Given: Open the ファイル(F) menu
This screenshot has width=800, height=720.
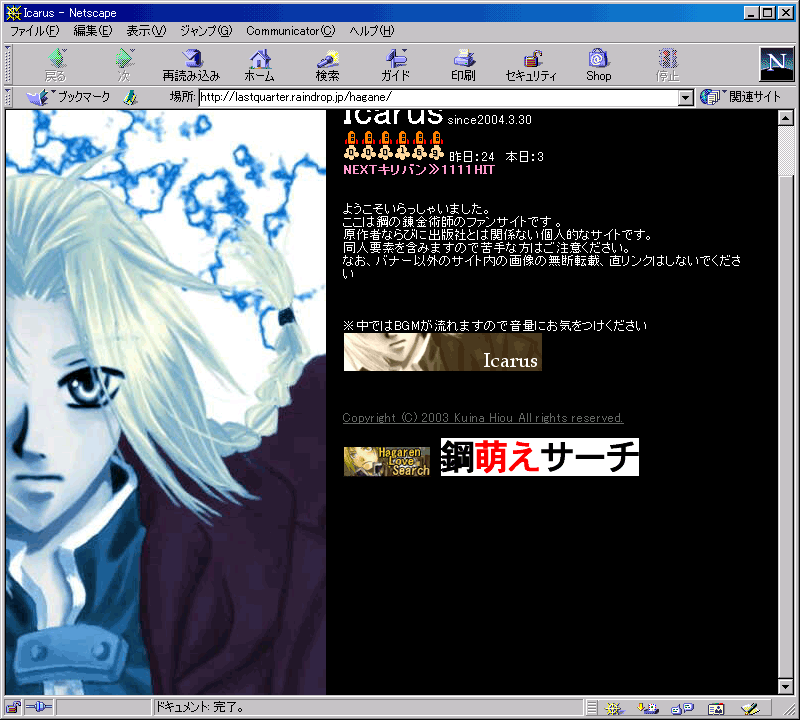Looking at the screenshot, I should pyautogui.click(x=35, y=31).
